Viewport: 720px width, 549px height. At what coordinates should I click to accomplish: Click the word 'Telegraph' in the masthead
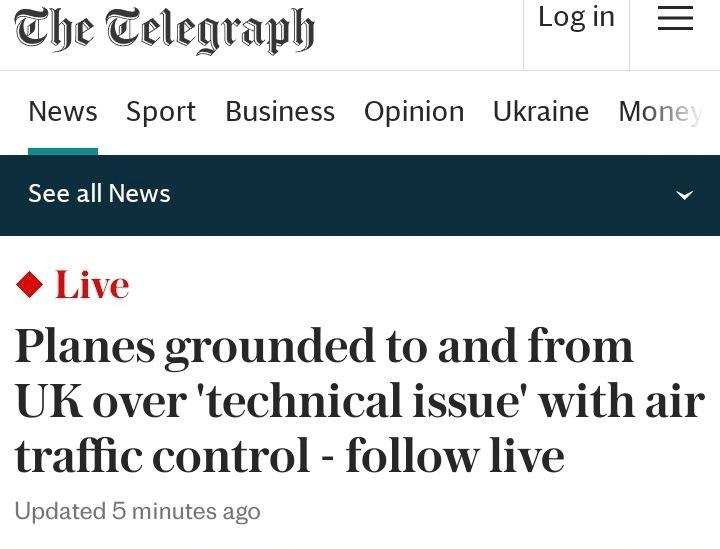coord(210,30)
